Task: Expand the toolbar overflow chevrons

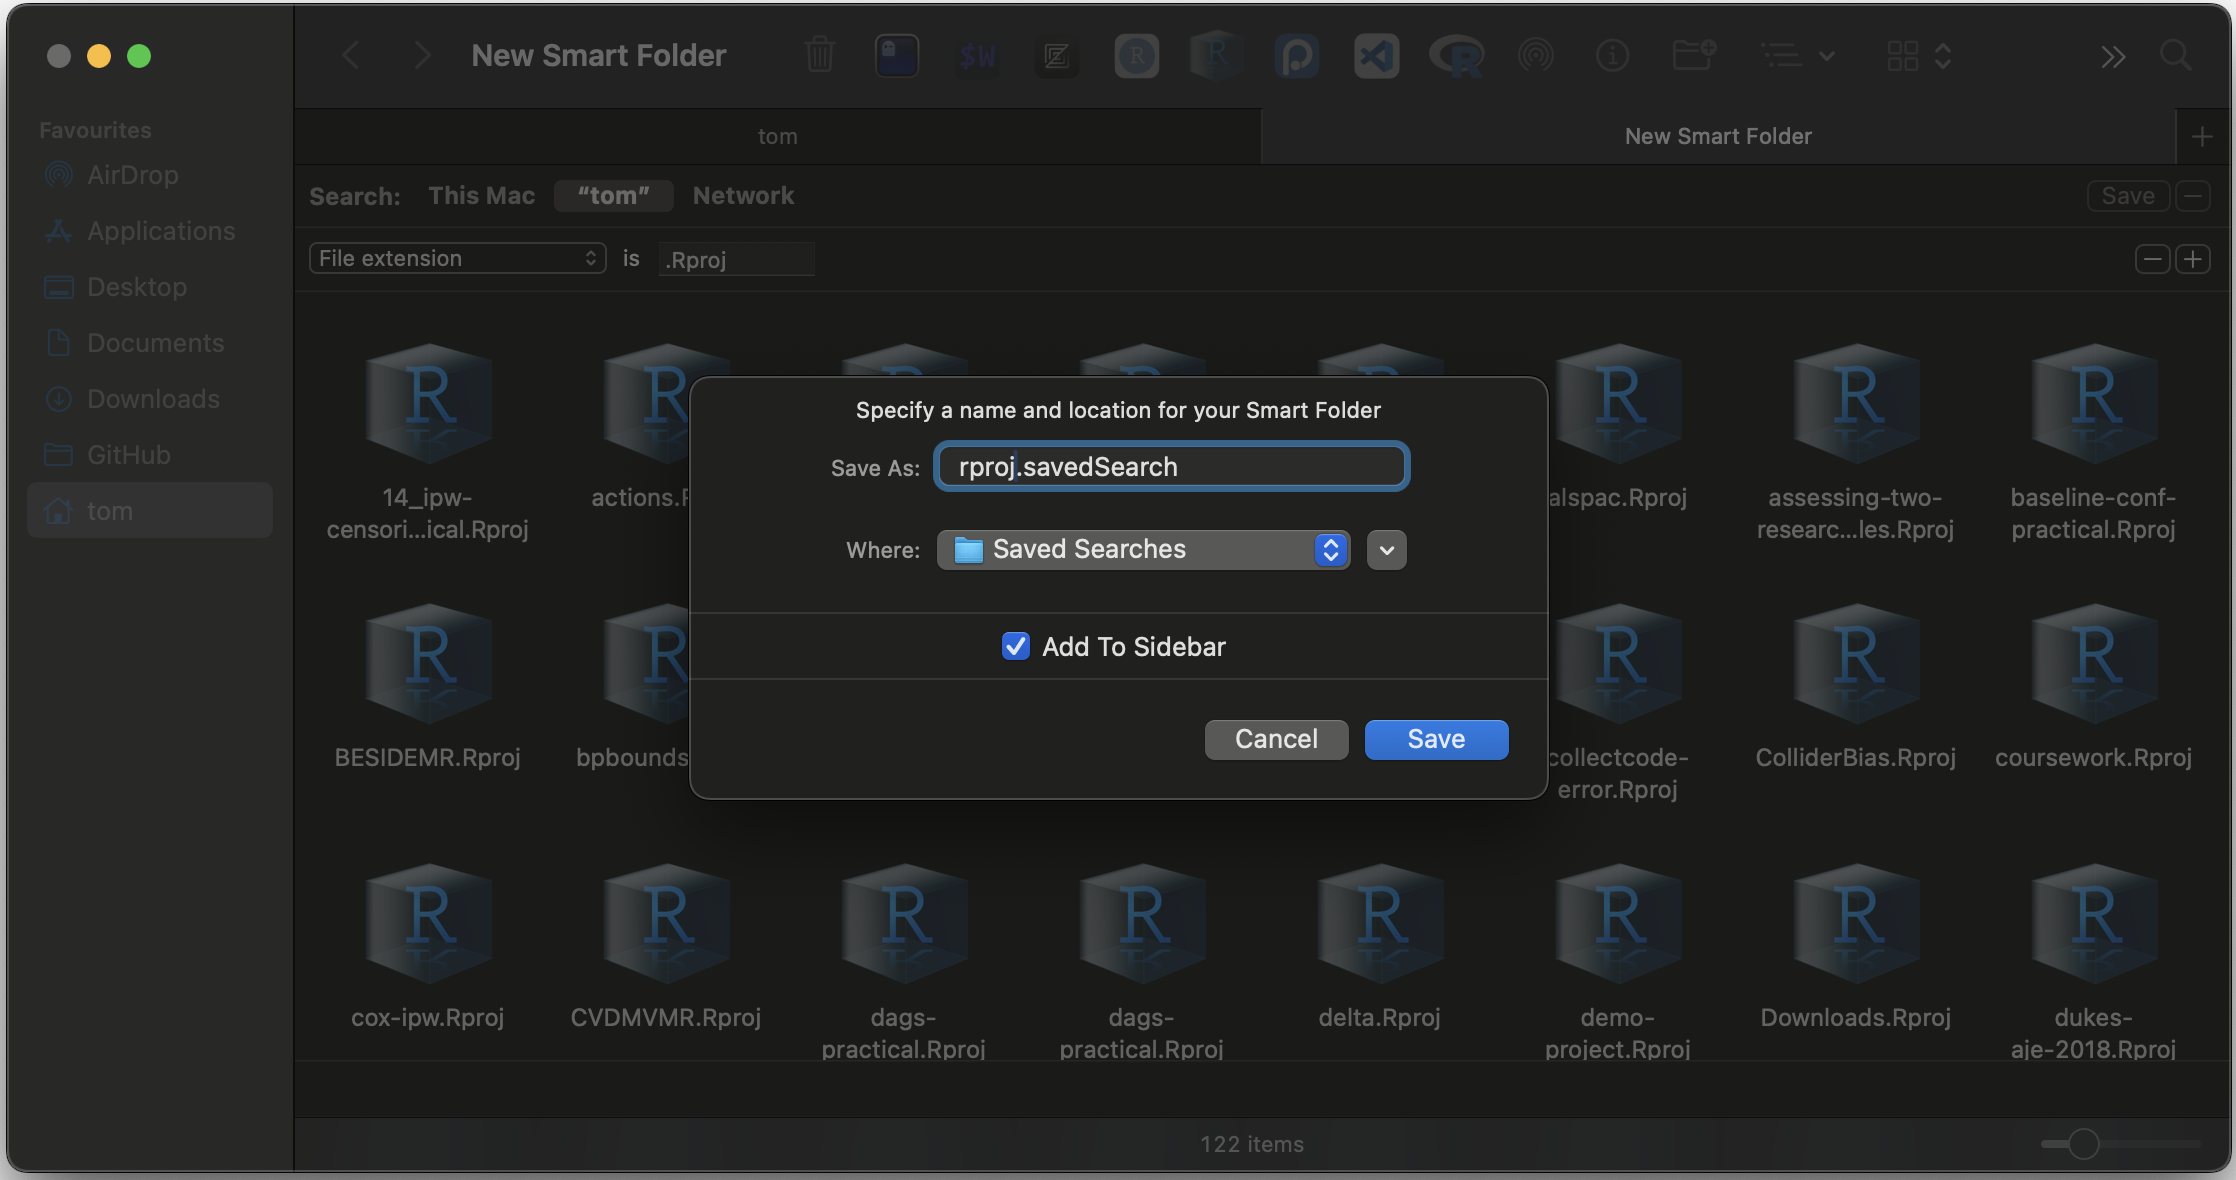Action: pyautogui.click(x=2112, y=56)
